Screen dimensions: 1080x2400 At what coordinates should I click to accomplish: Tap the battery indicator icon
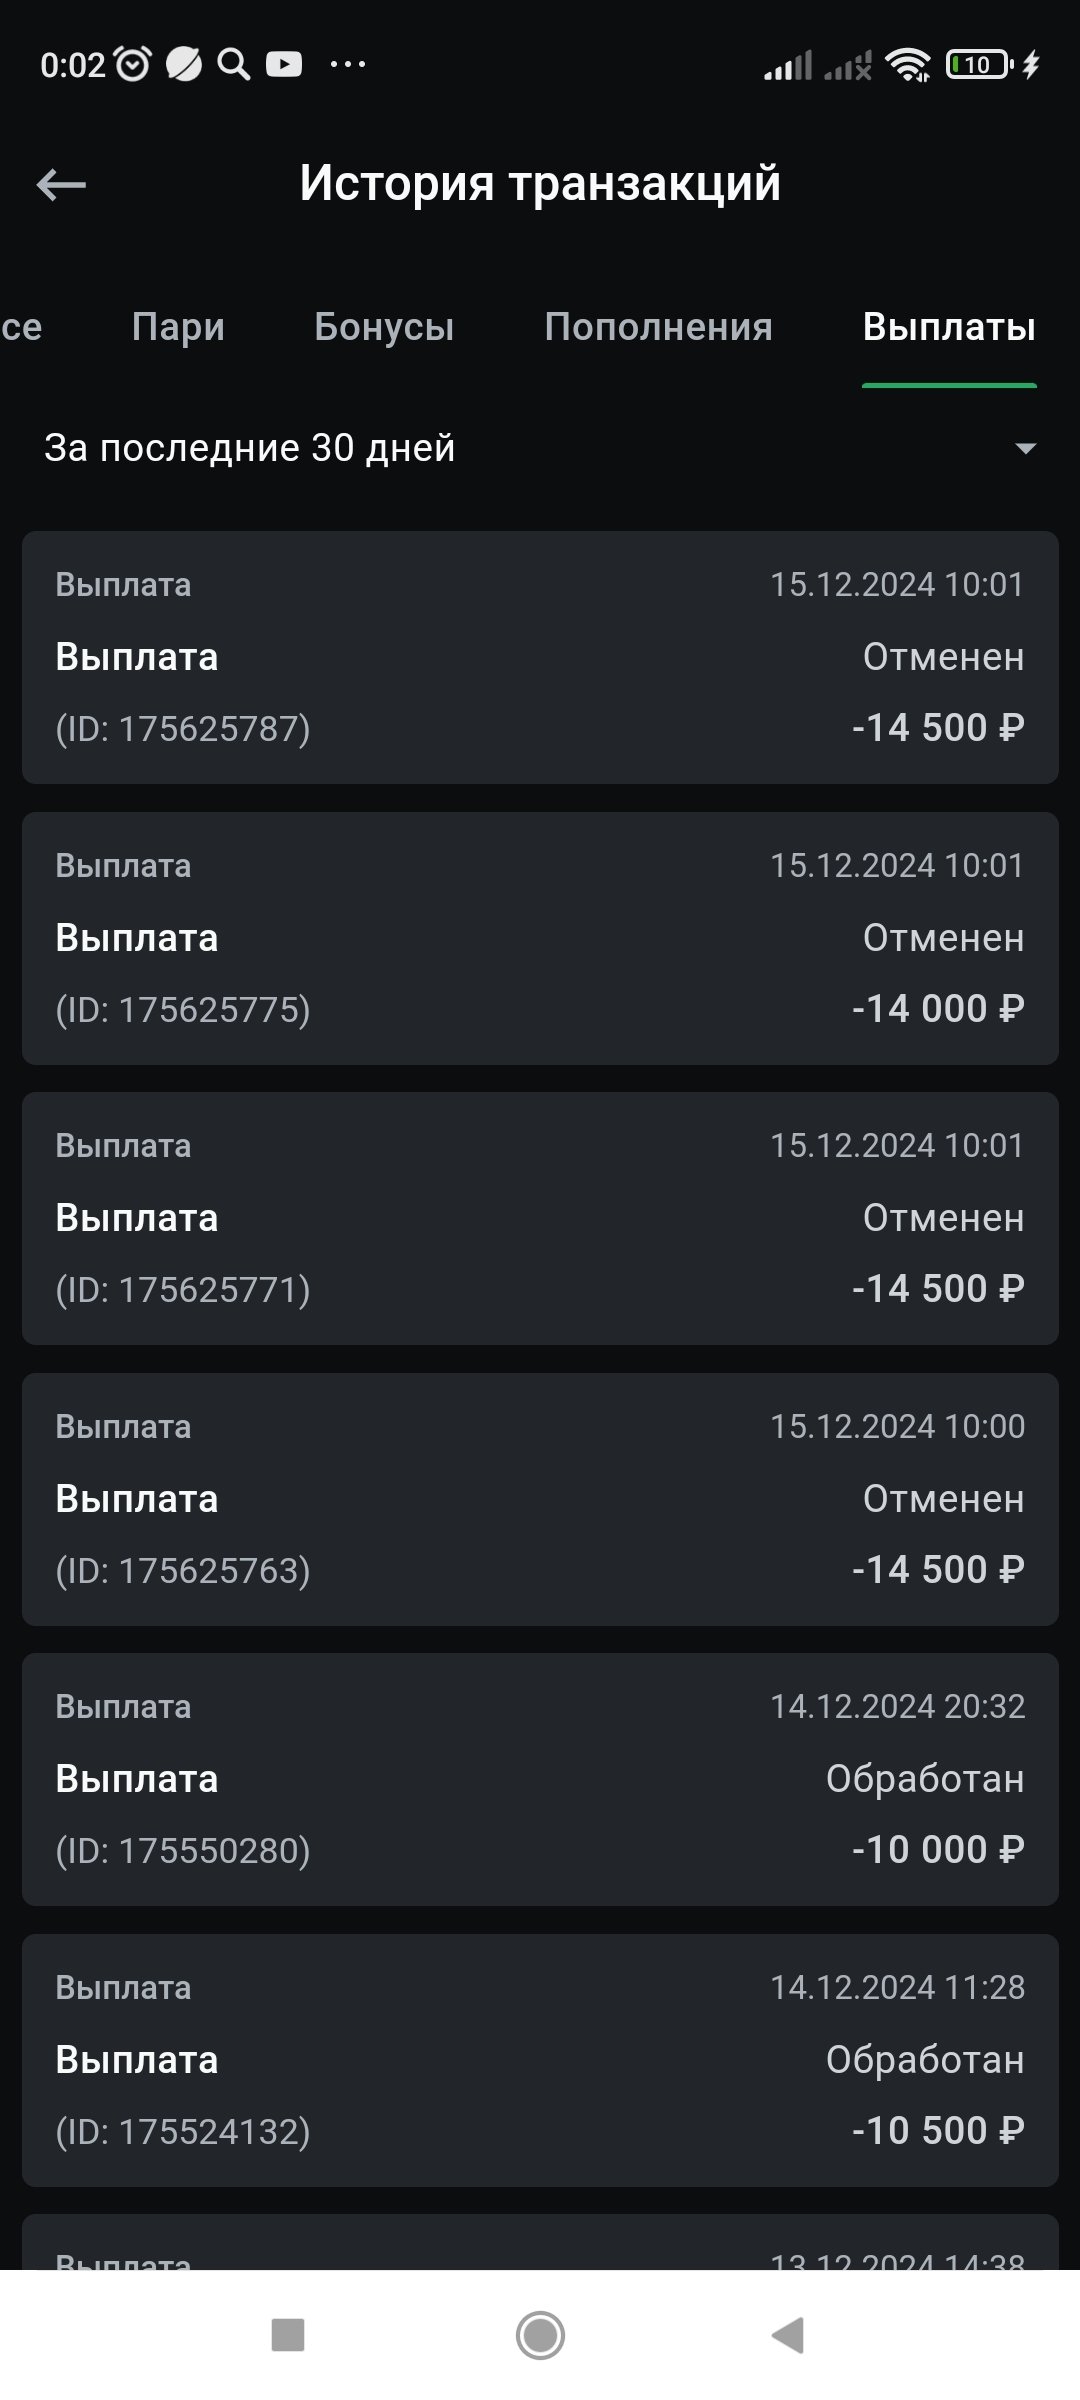click(979, 66)
